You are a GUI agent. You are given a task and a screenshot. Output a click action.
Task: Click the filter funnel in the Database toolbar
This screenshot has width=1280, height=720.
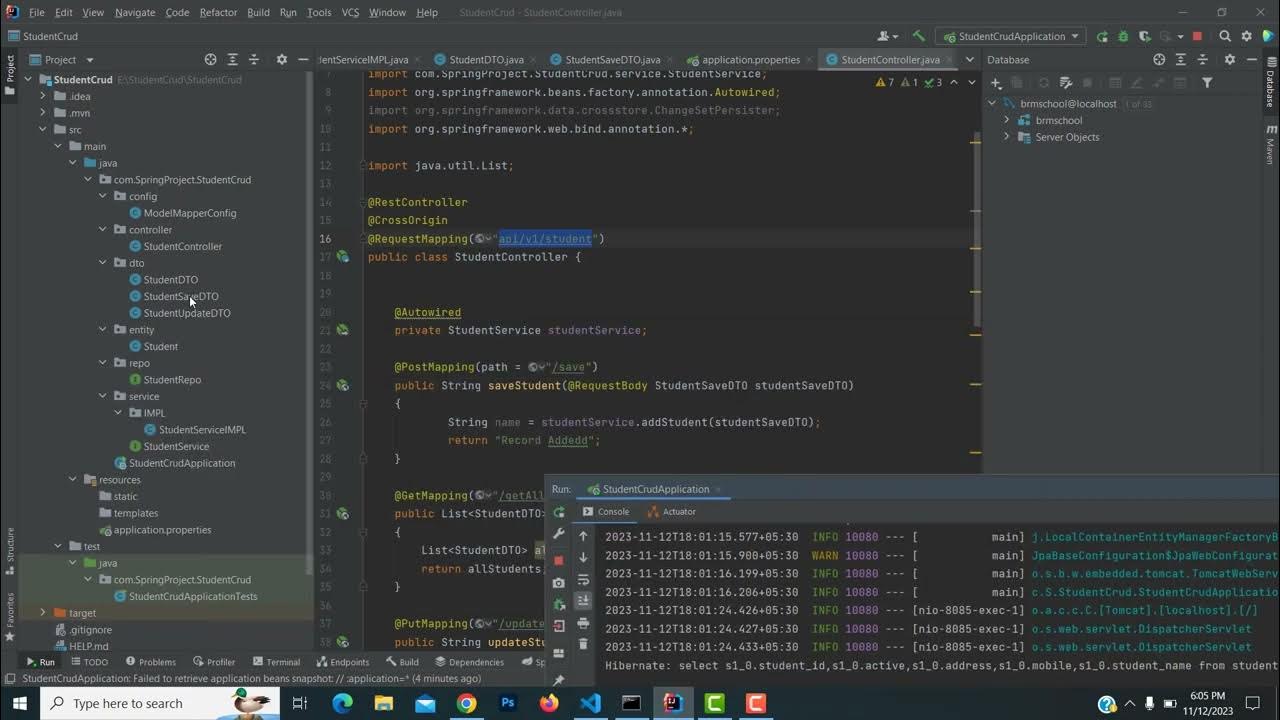coord(1207,83)
